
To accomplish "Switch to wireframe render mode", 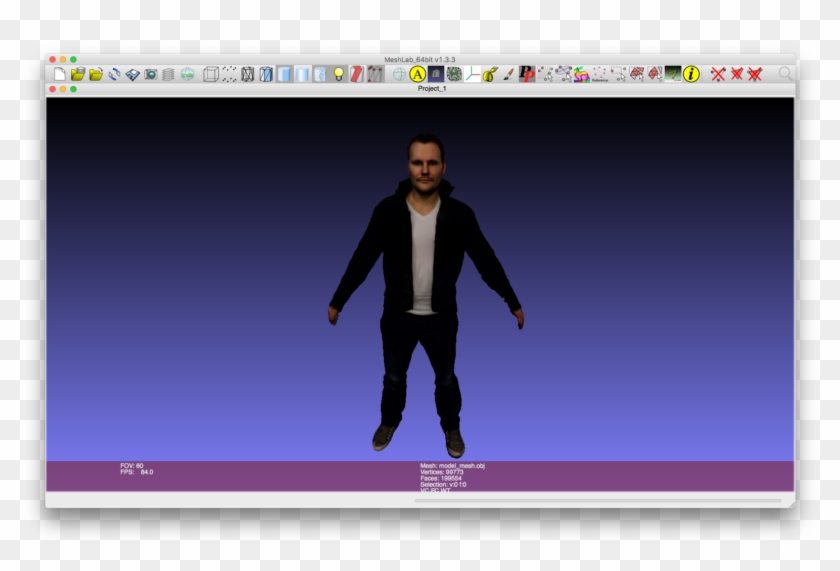I will coord(248,74).
